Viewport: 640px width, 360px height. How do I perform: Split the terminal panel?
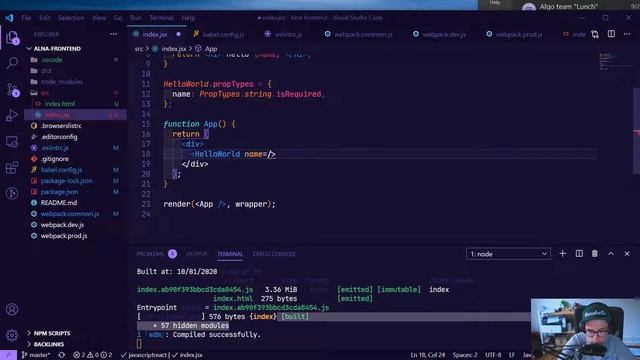[579, 253]
